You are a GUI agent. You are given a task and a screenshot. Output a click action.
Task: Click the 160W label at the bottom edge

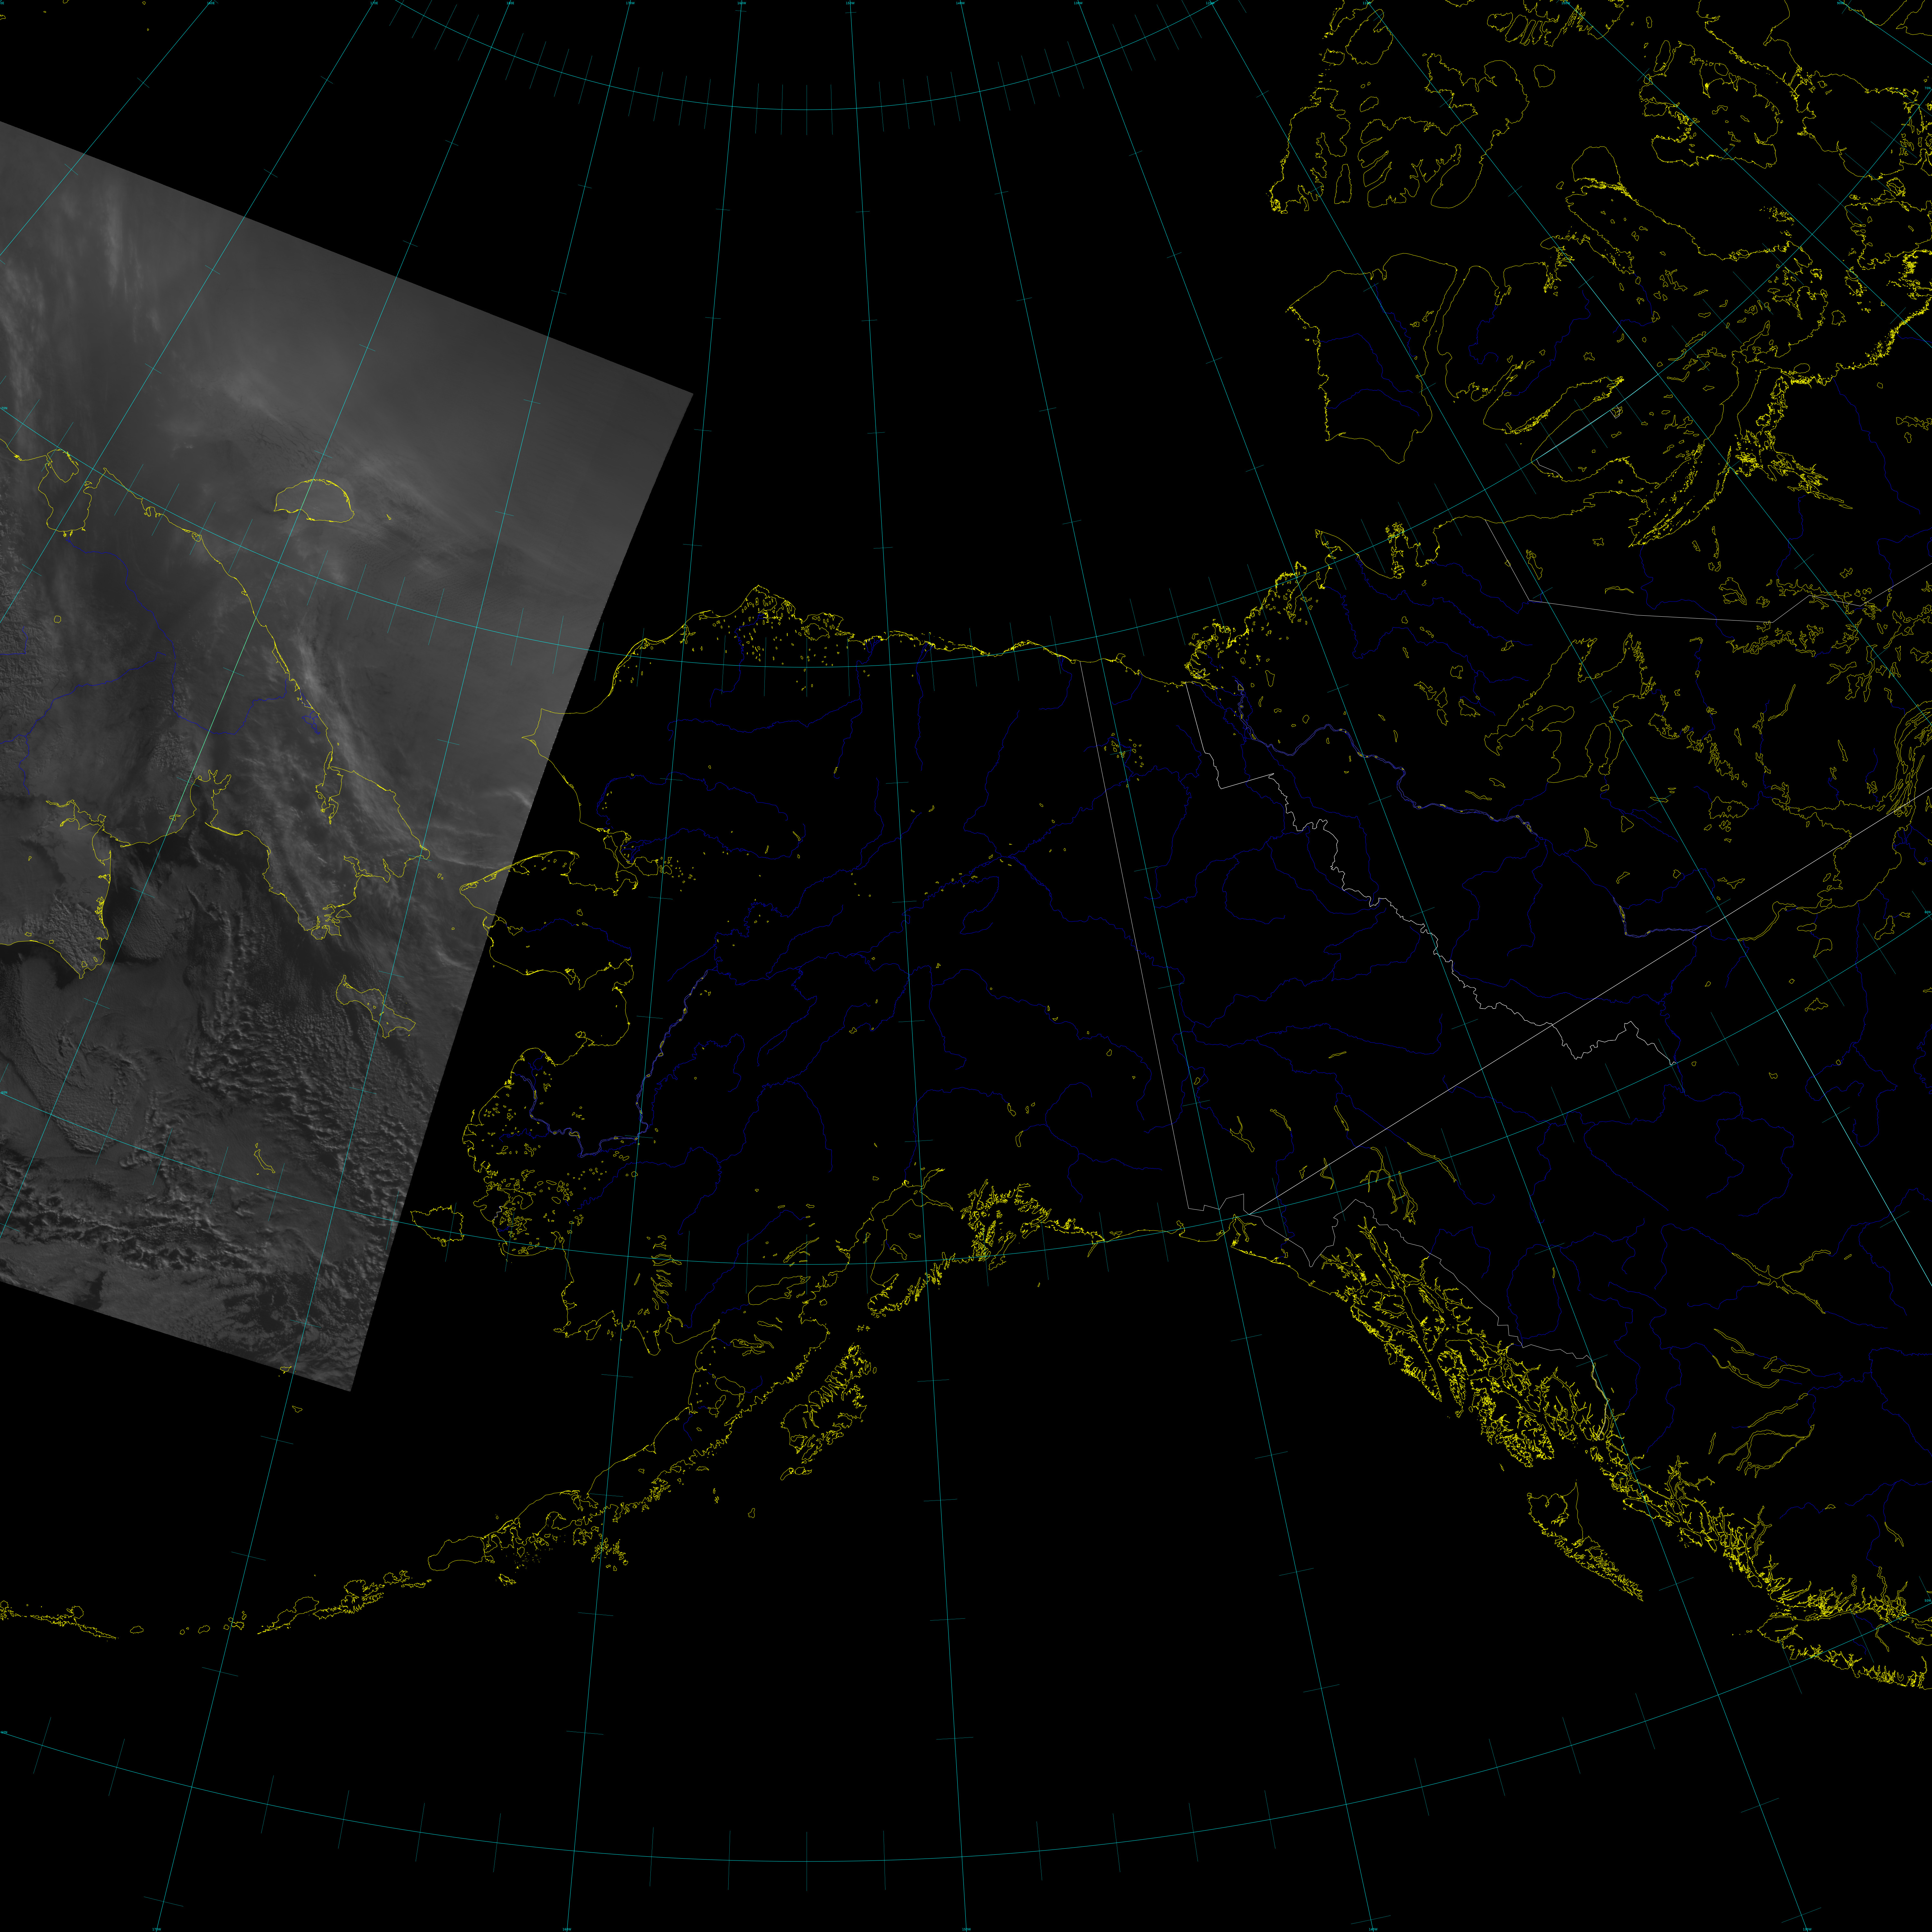click(567, 1929)
